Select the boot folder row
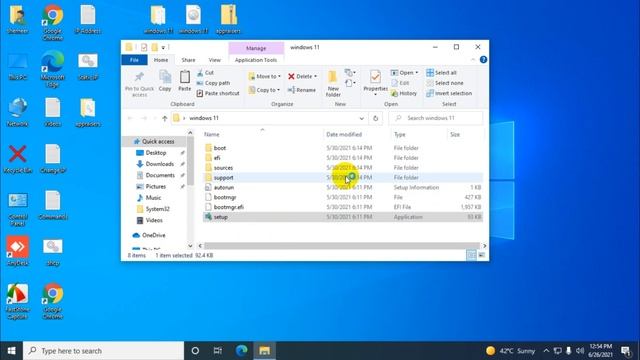Screen dimensions: 640x360 tap(343, 148)
